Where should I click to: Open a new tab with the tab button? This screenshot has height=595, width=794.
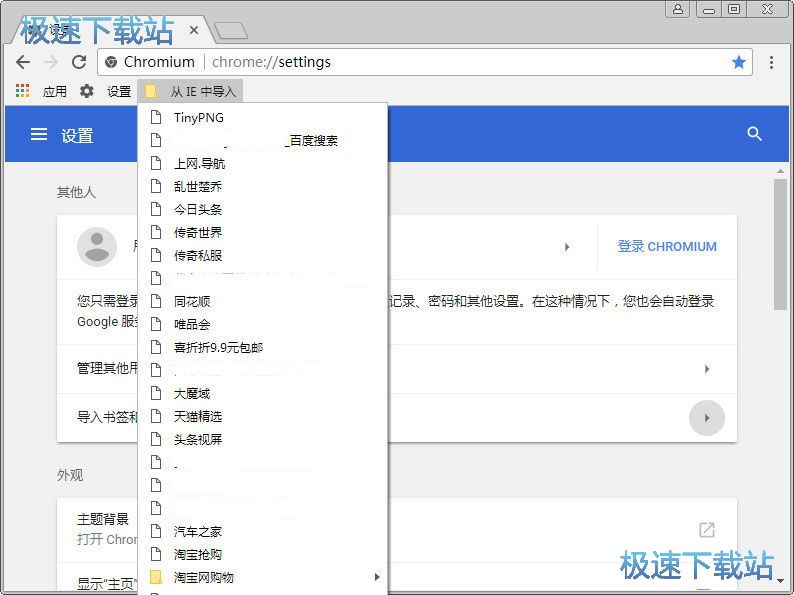point(230,31)
